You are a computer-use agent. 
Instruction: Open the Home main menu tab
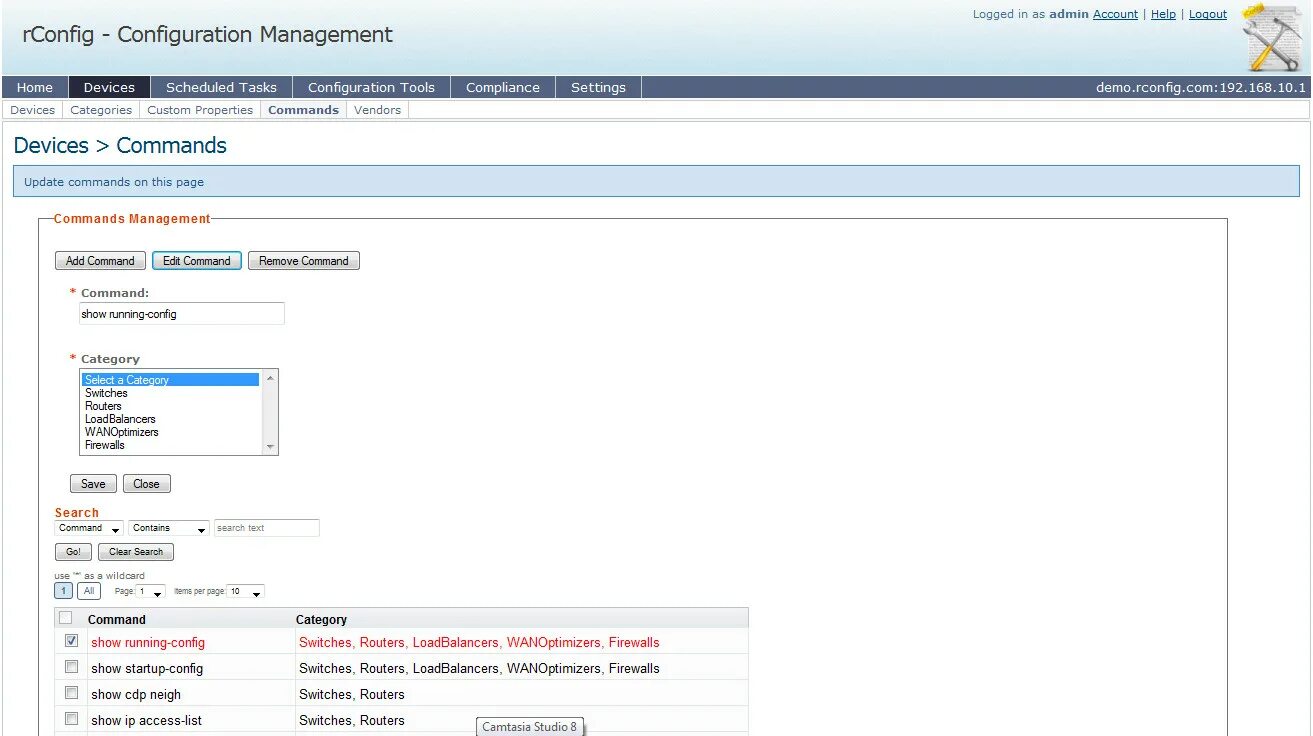click(x=35, y=87)
